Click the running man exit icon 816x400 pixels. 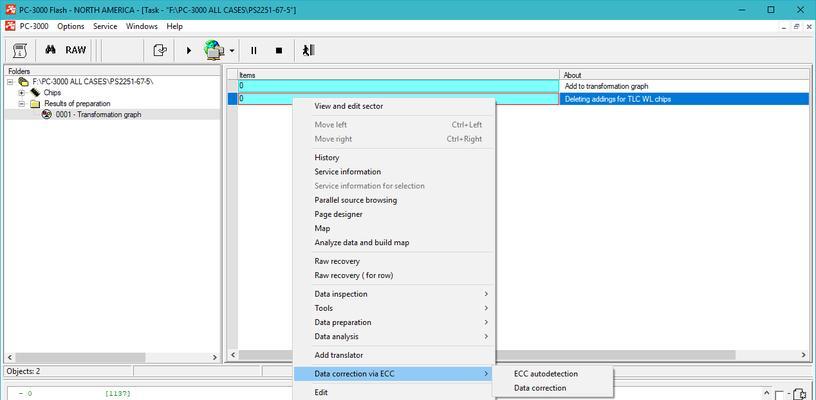pyautogui.click(x=309, y=50)
